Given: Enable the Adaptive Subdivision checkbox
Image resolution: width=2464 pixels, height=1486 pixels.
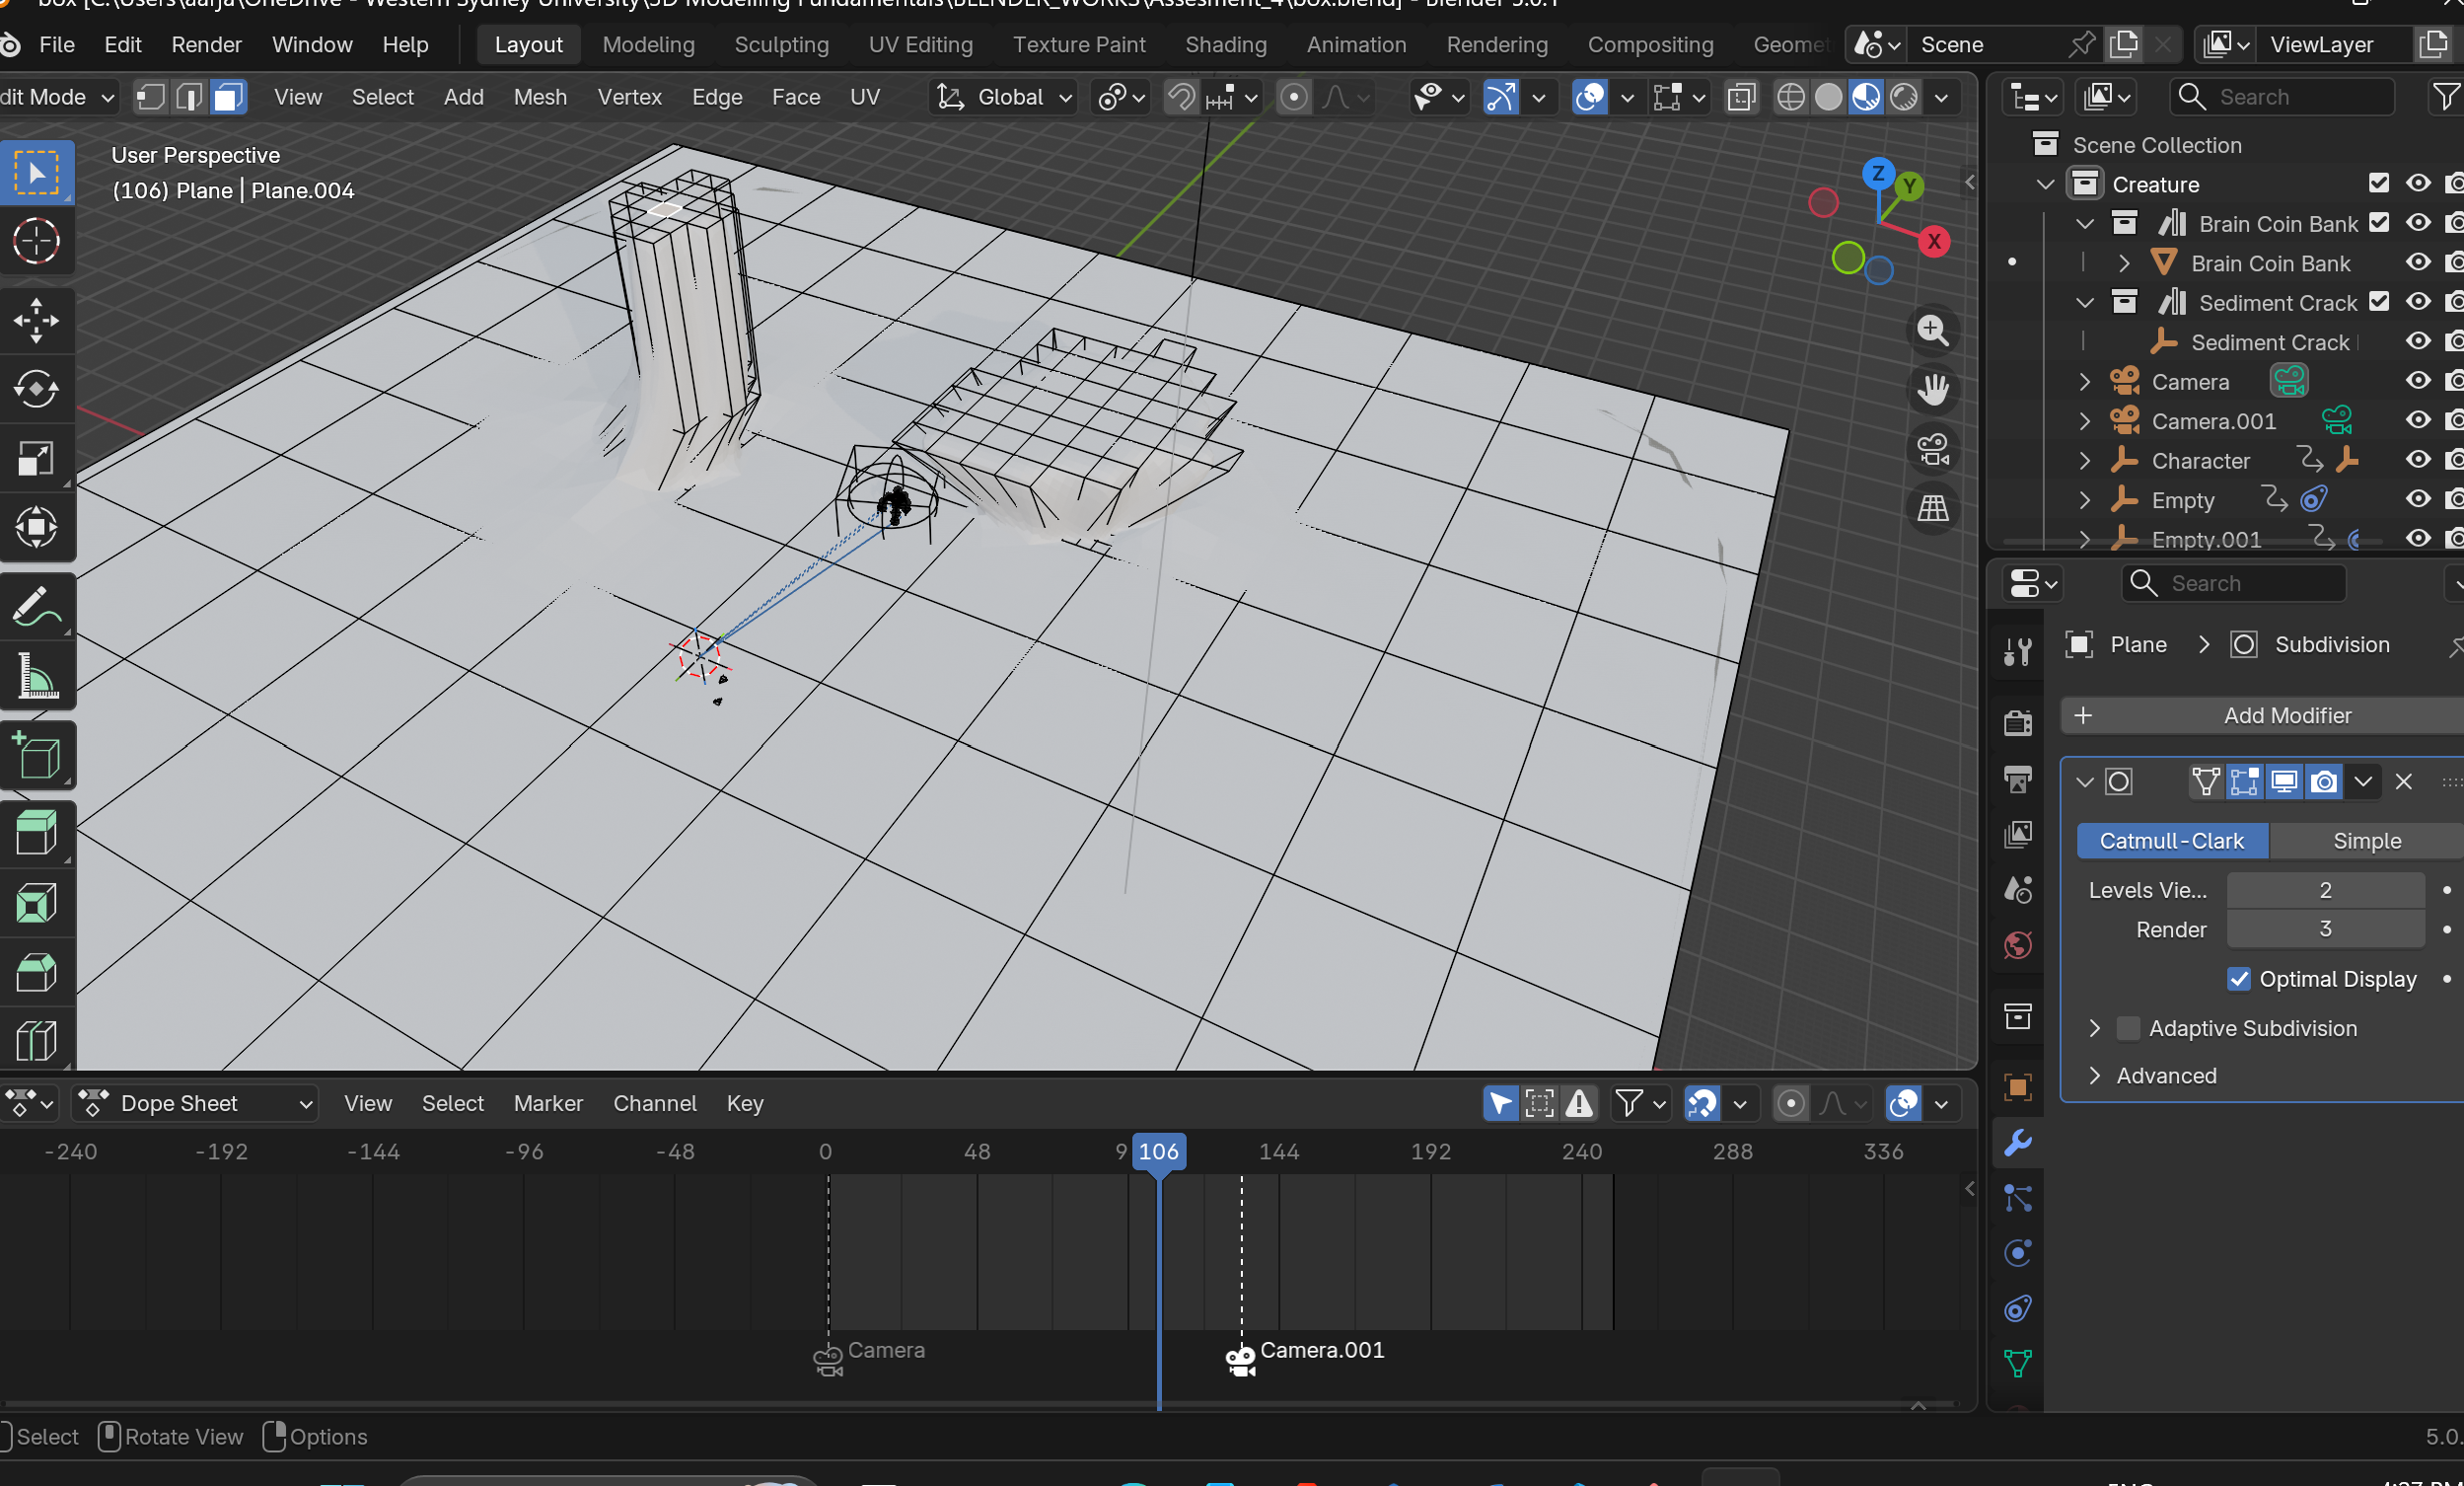Looking at the screenshot, I should [2128, 1028].
